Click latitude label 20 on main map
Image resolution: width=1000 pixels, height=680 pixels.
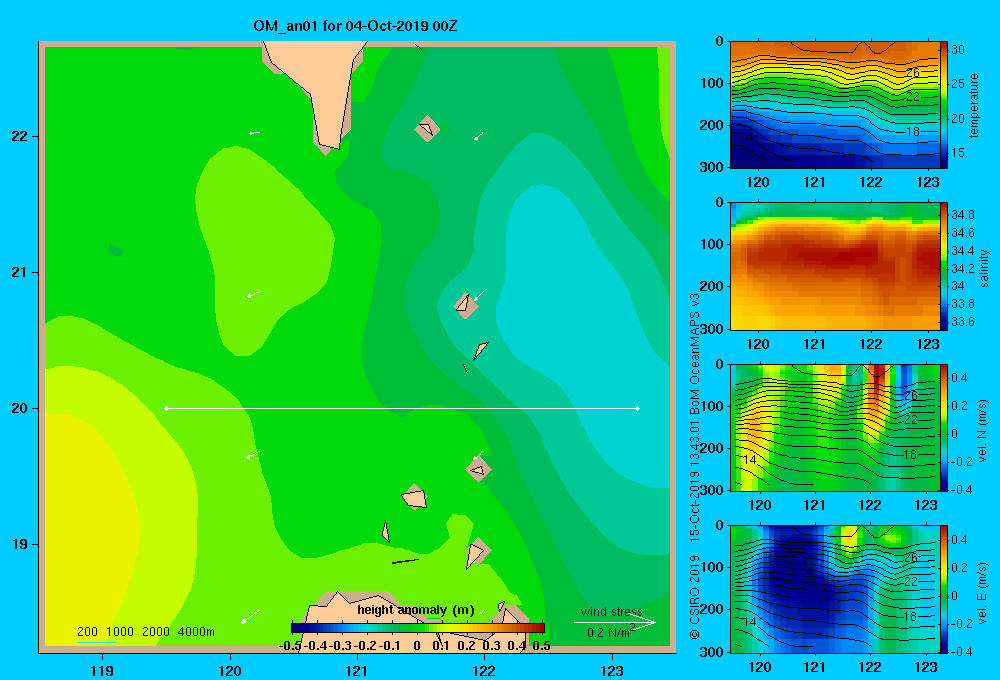19,408
